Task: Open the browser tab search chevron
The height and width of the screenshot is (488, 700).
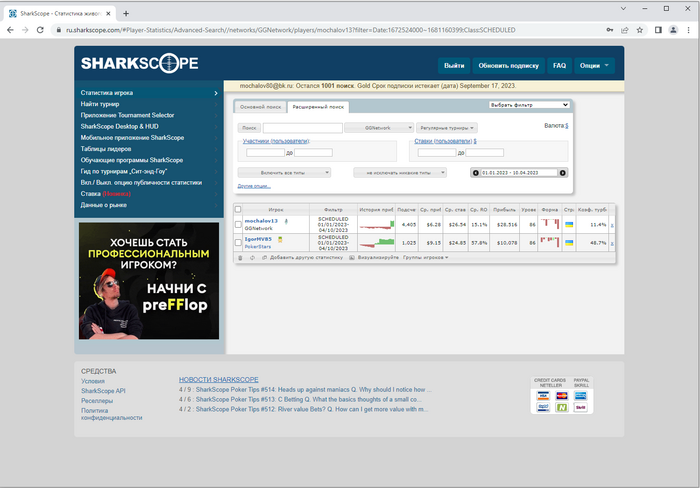Action: coord(623,8)
